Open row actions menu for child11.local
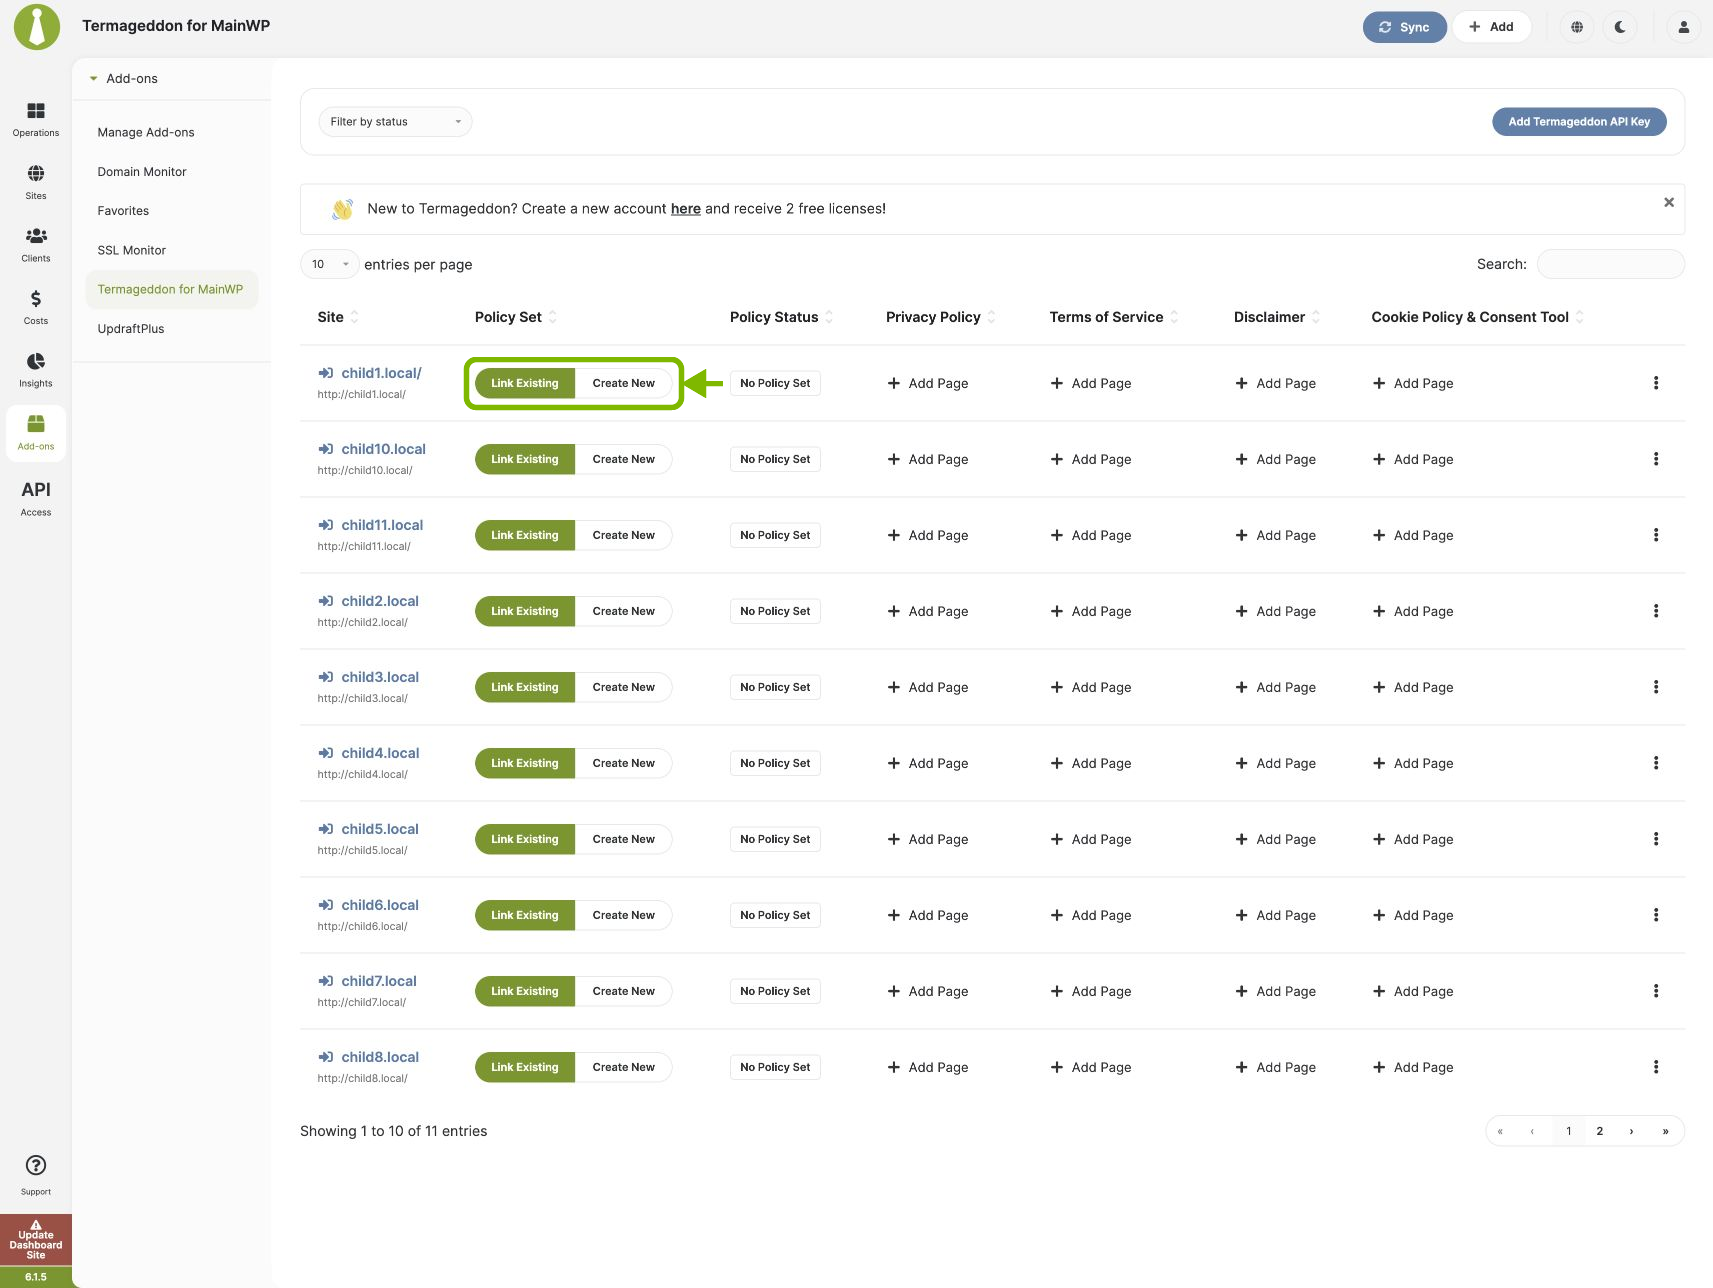 click(x=1656, y=535)
